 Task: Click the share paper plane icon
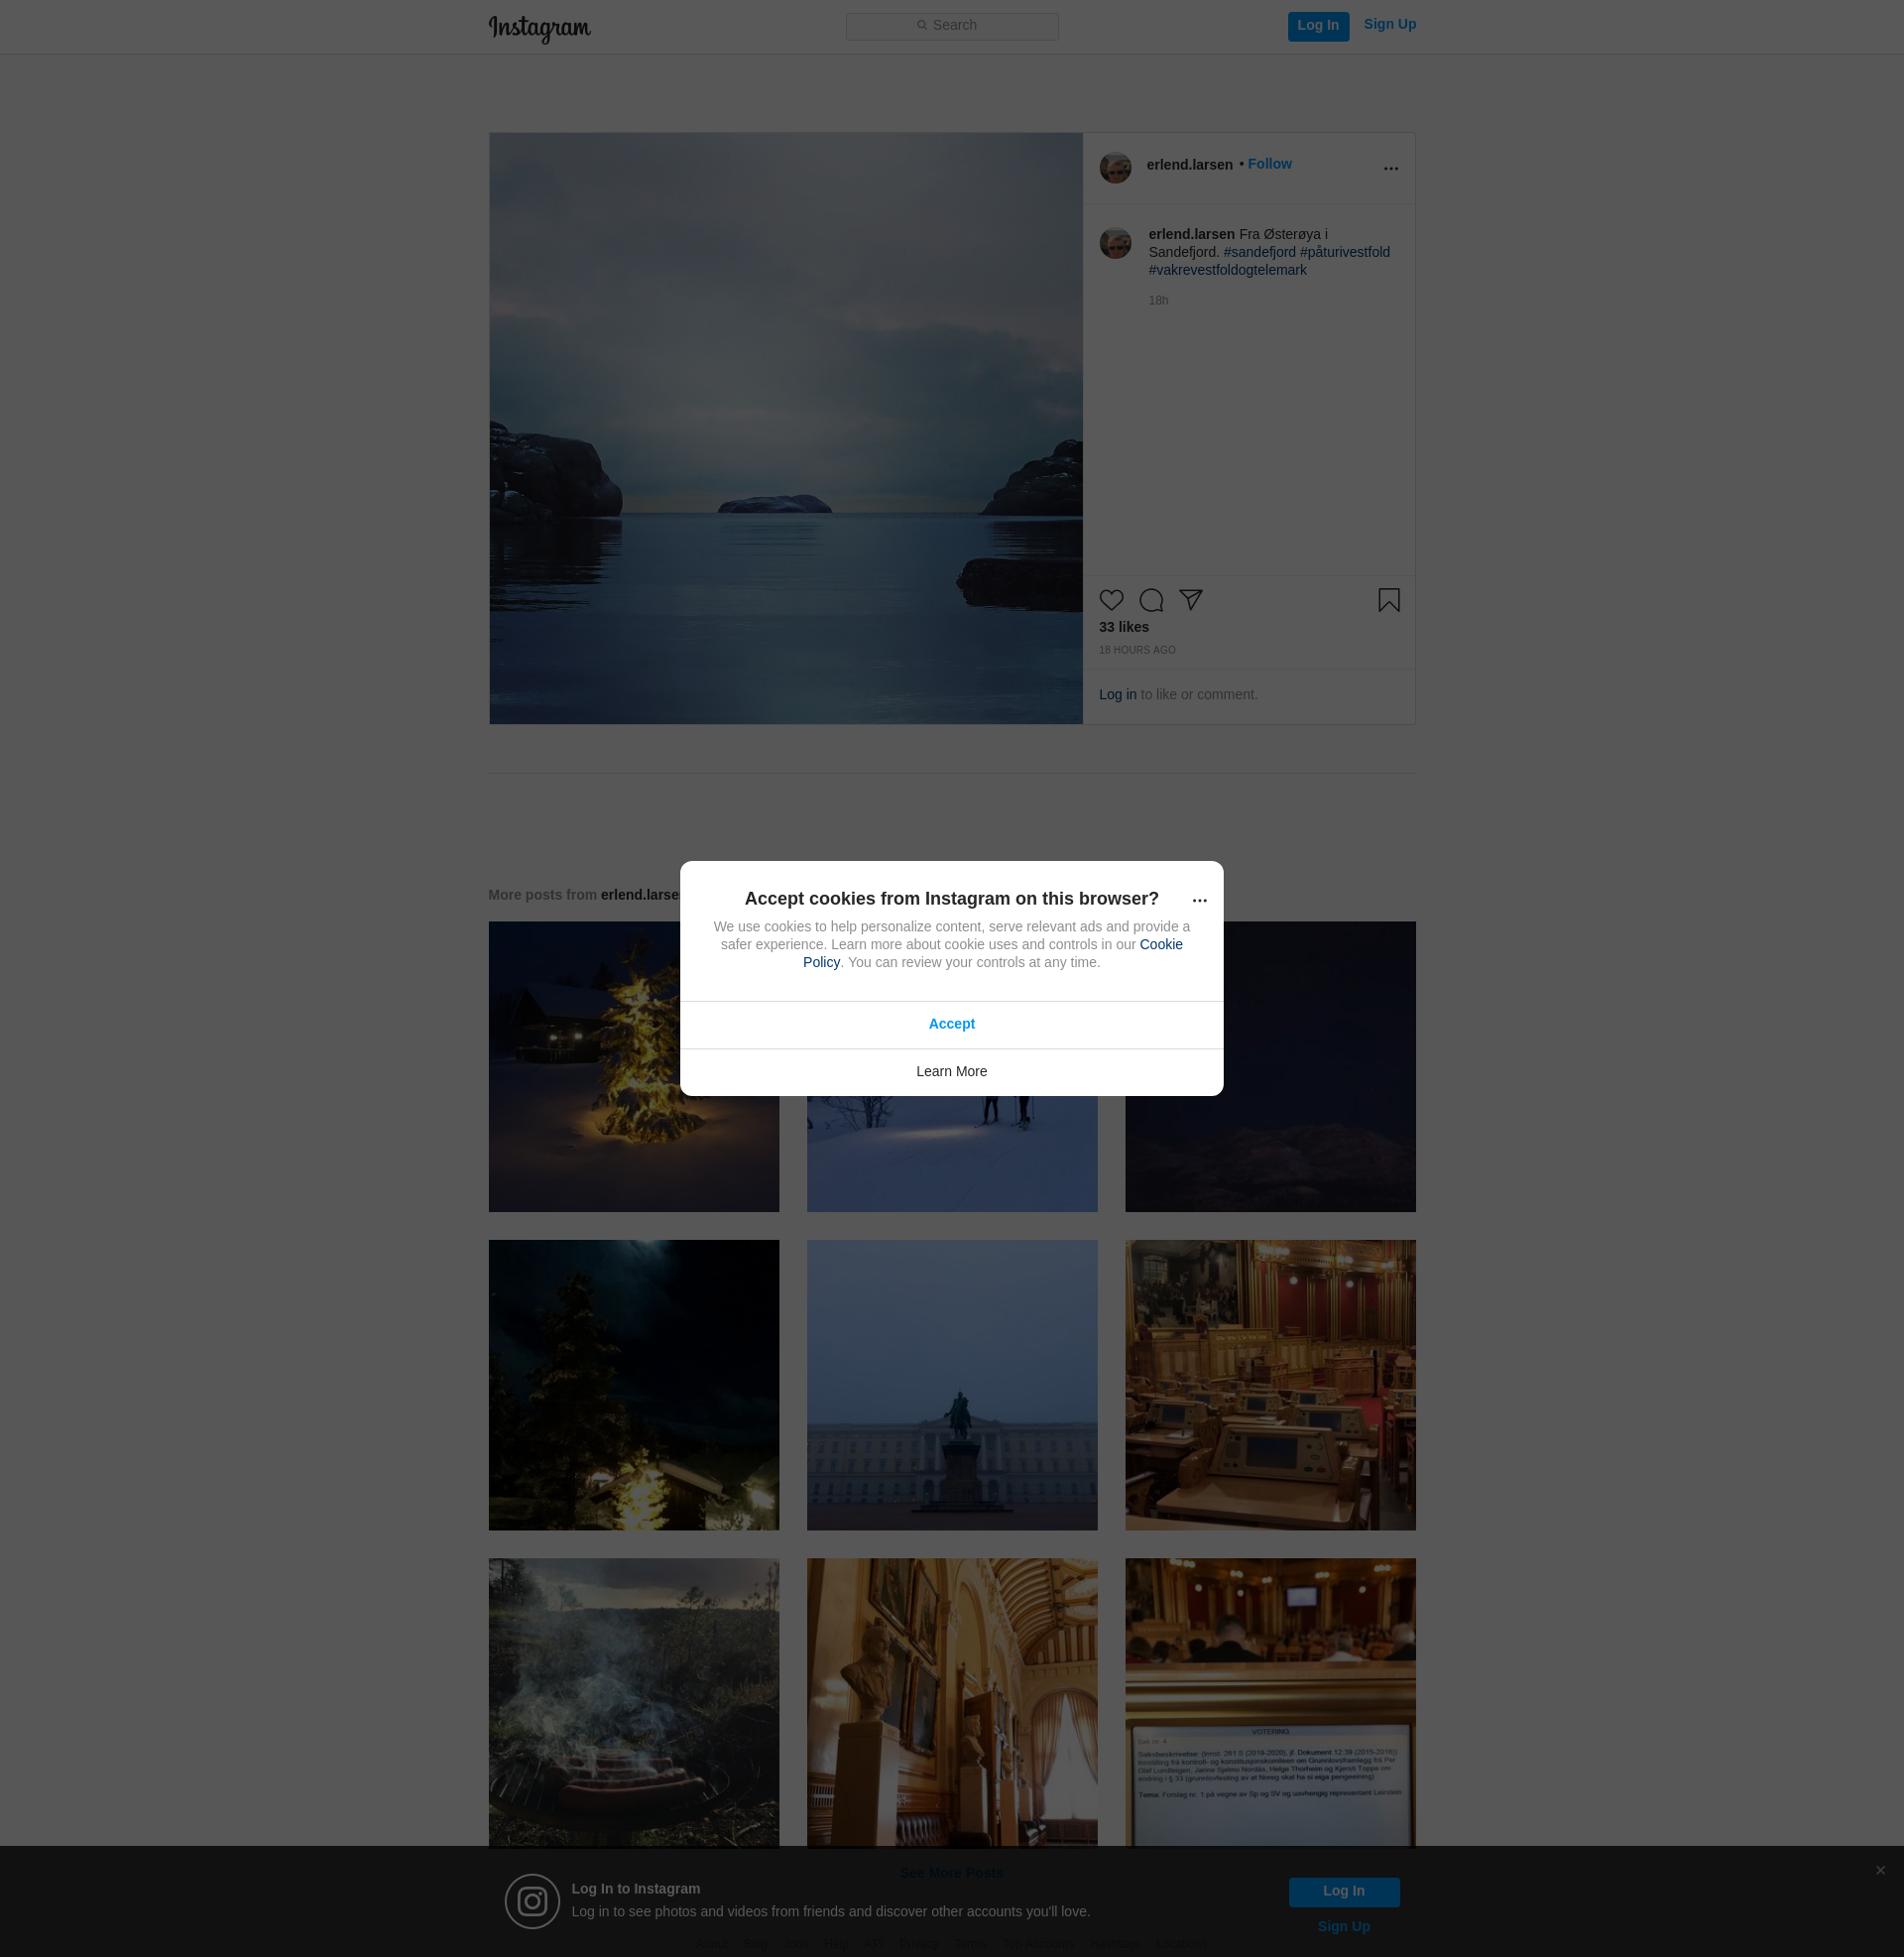[1190, 599]
